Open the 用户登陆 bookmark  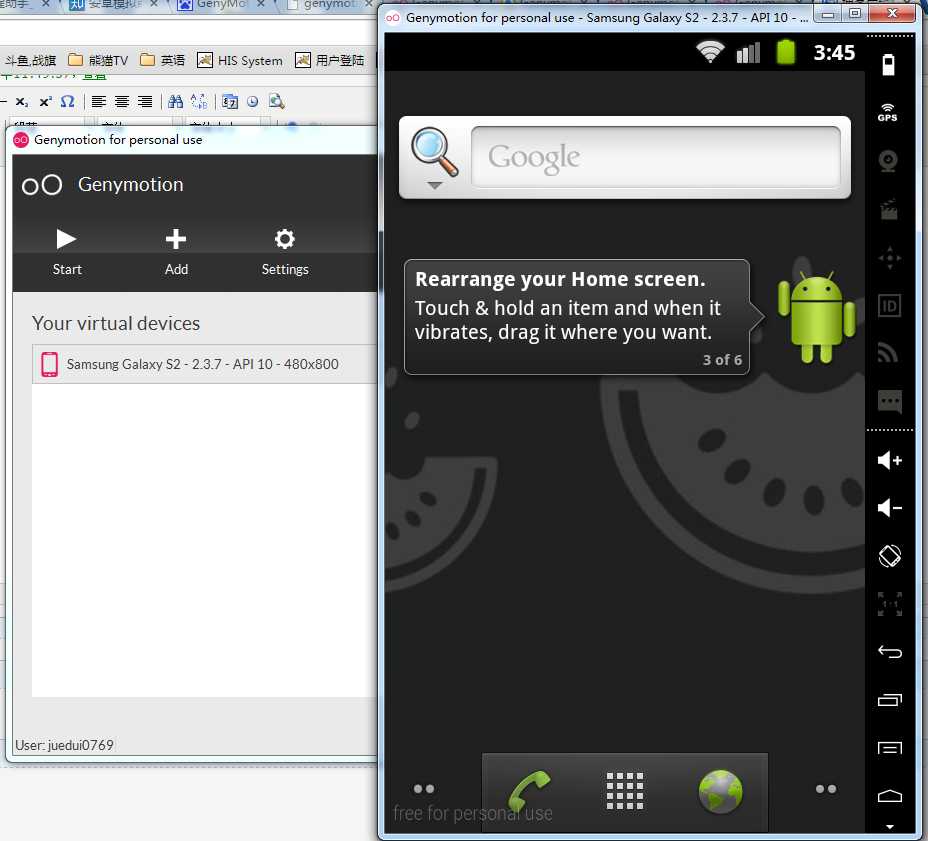(x=330, y=60)
